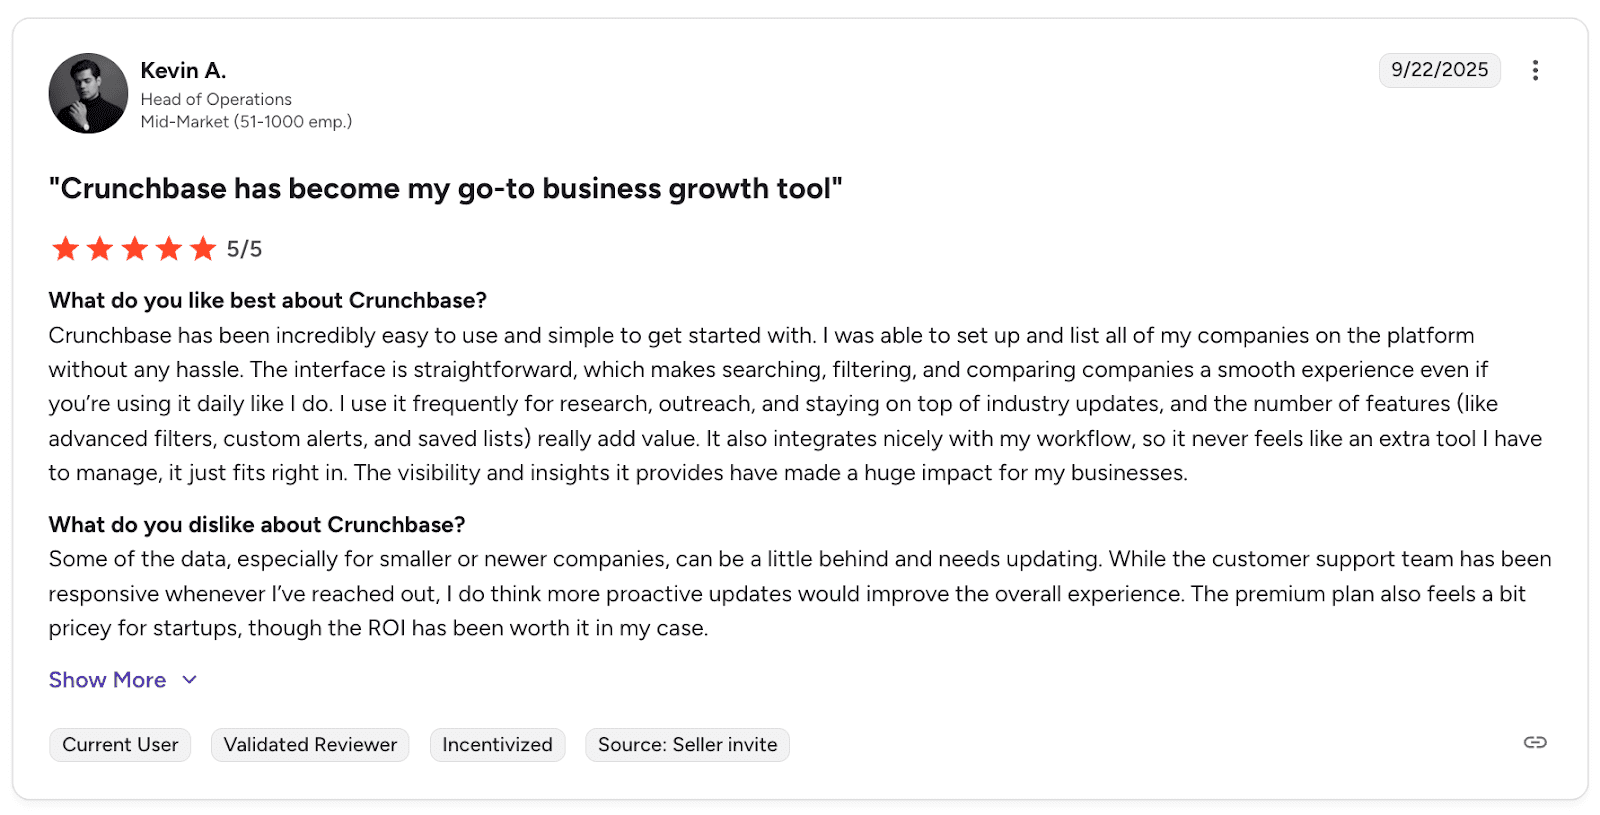Screen dimensions: 1600x815
Task: Click the second rating star
Action: tap(100, 248)
